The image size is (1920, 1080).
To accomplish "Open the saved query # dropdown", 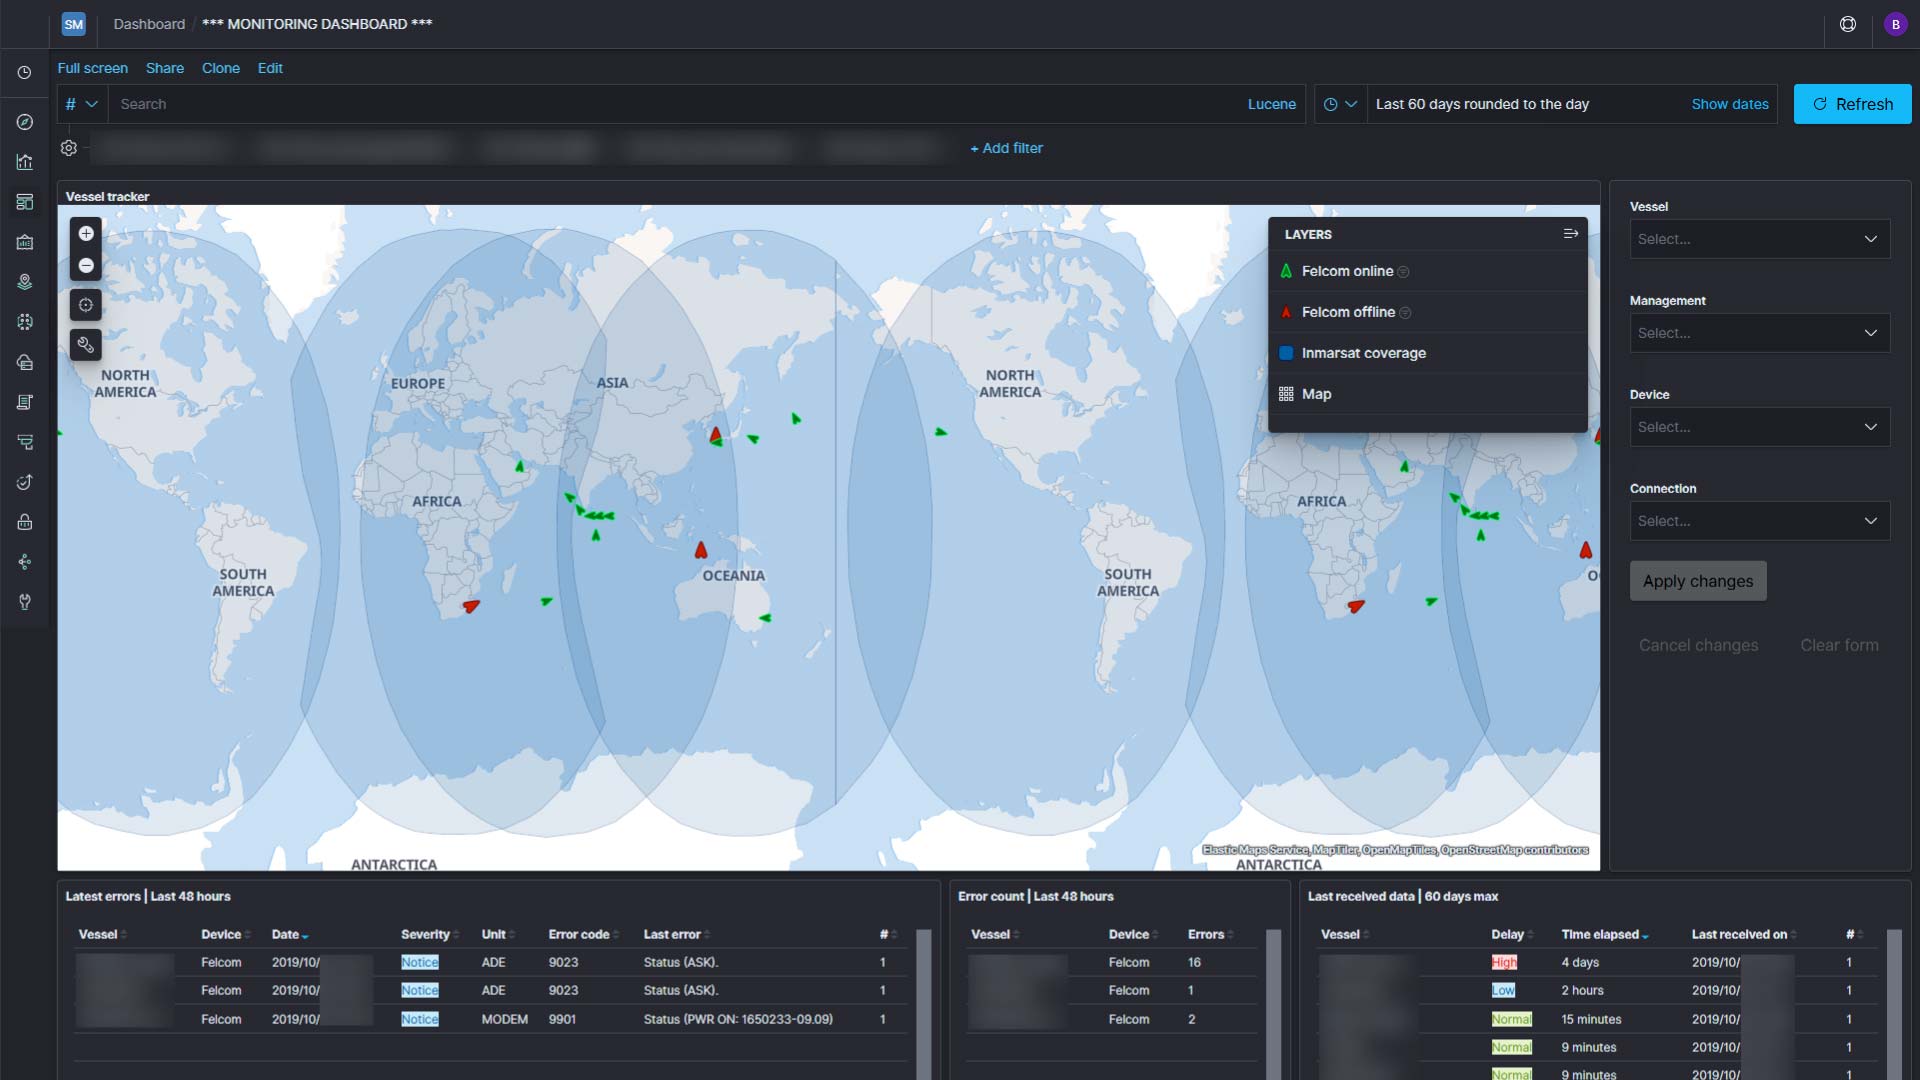I will 81,104.
